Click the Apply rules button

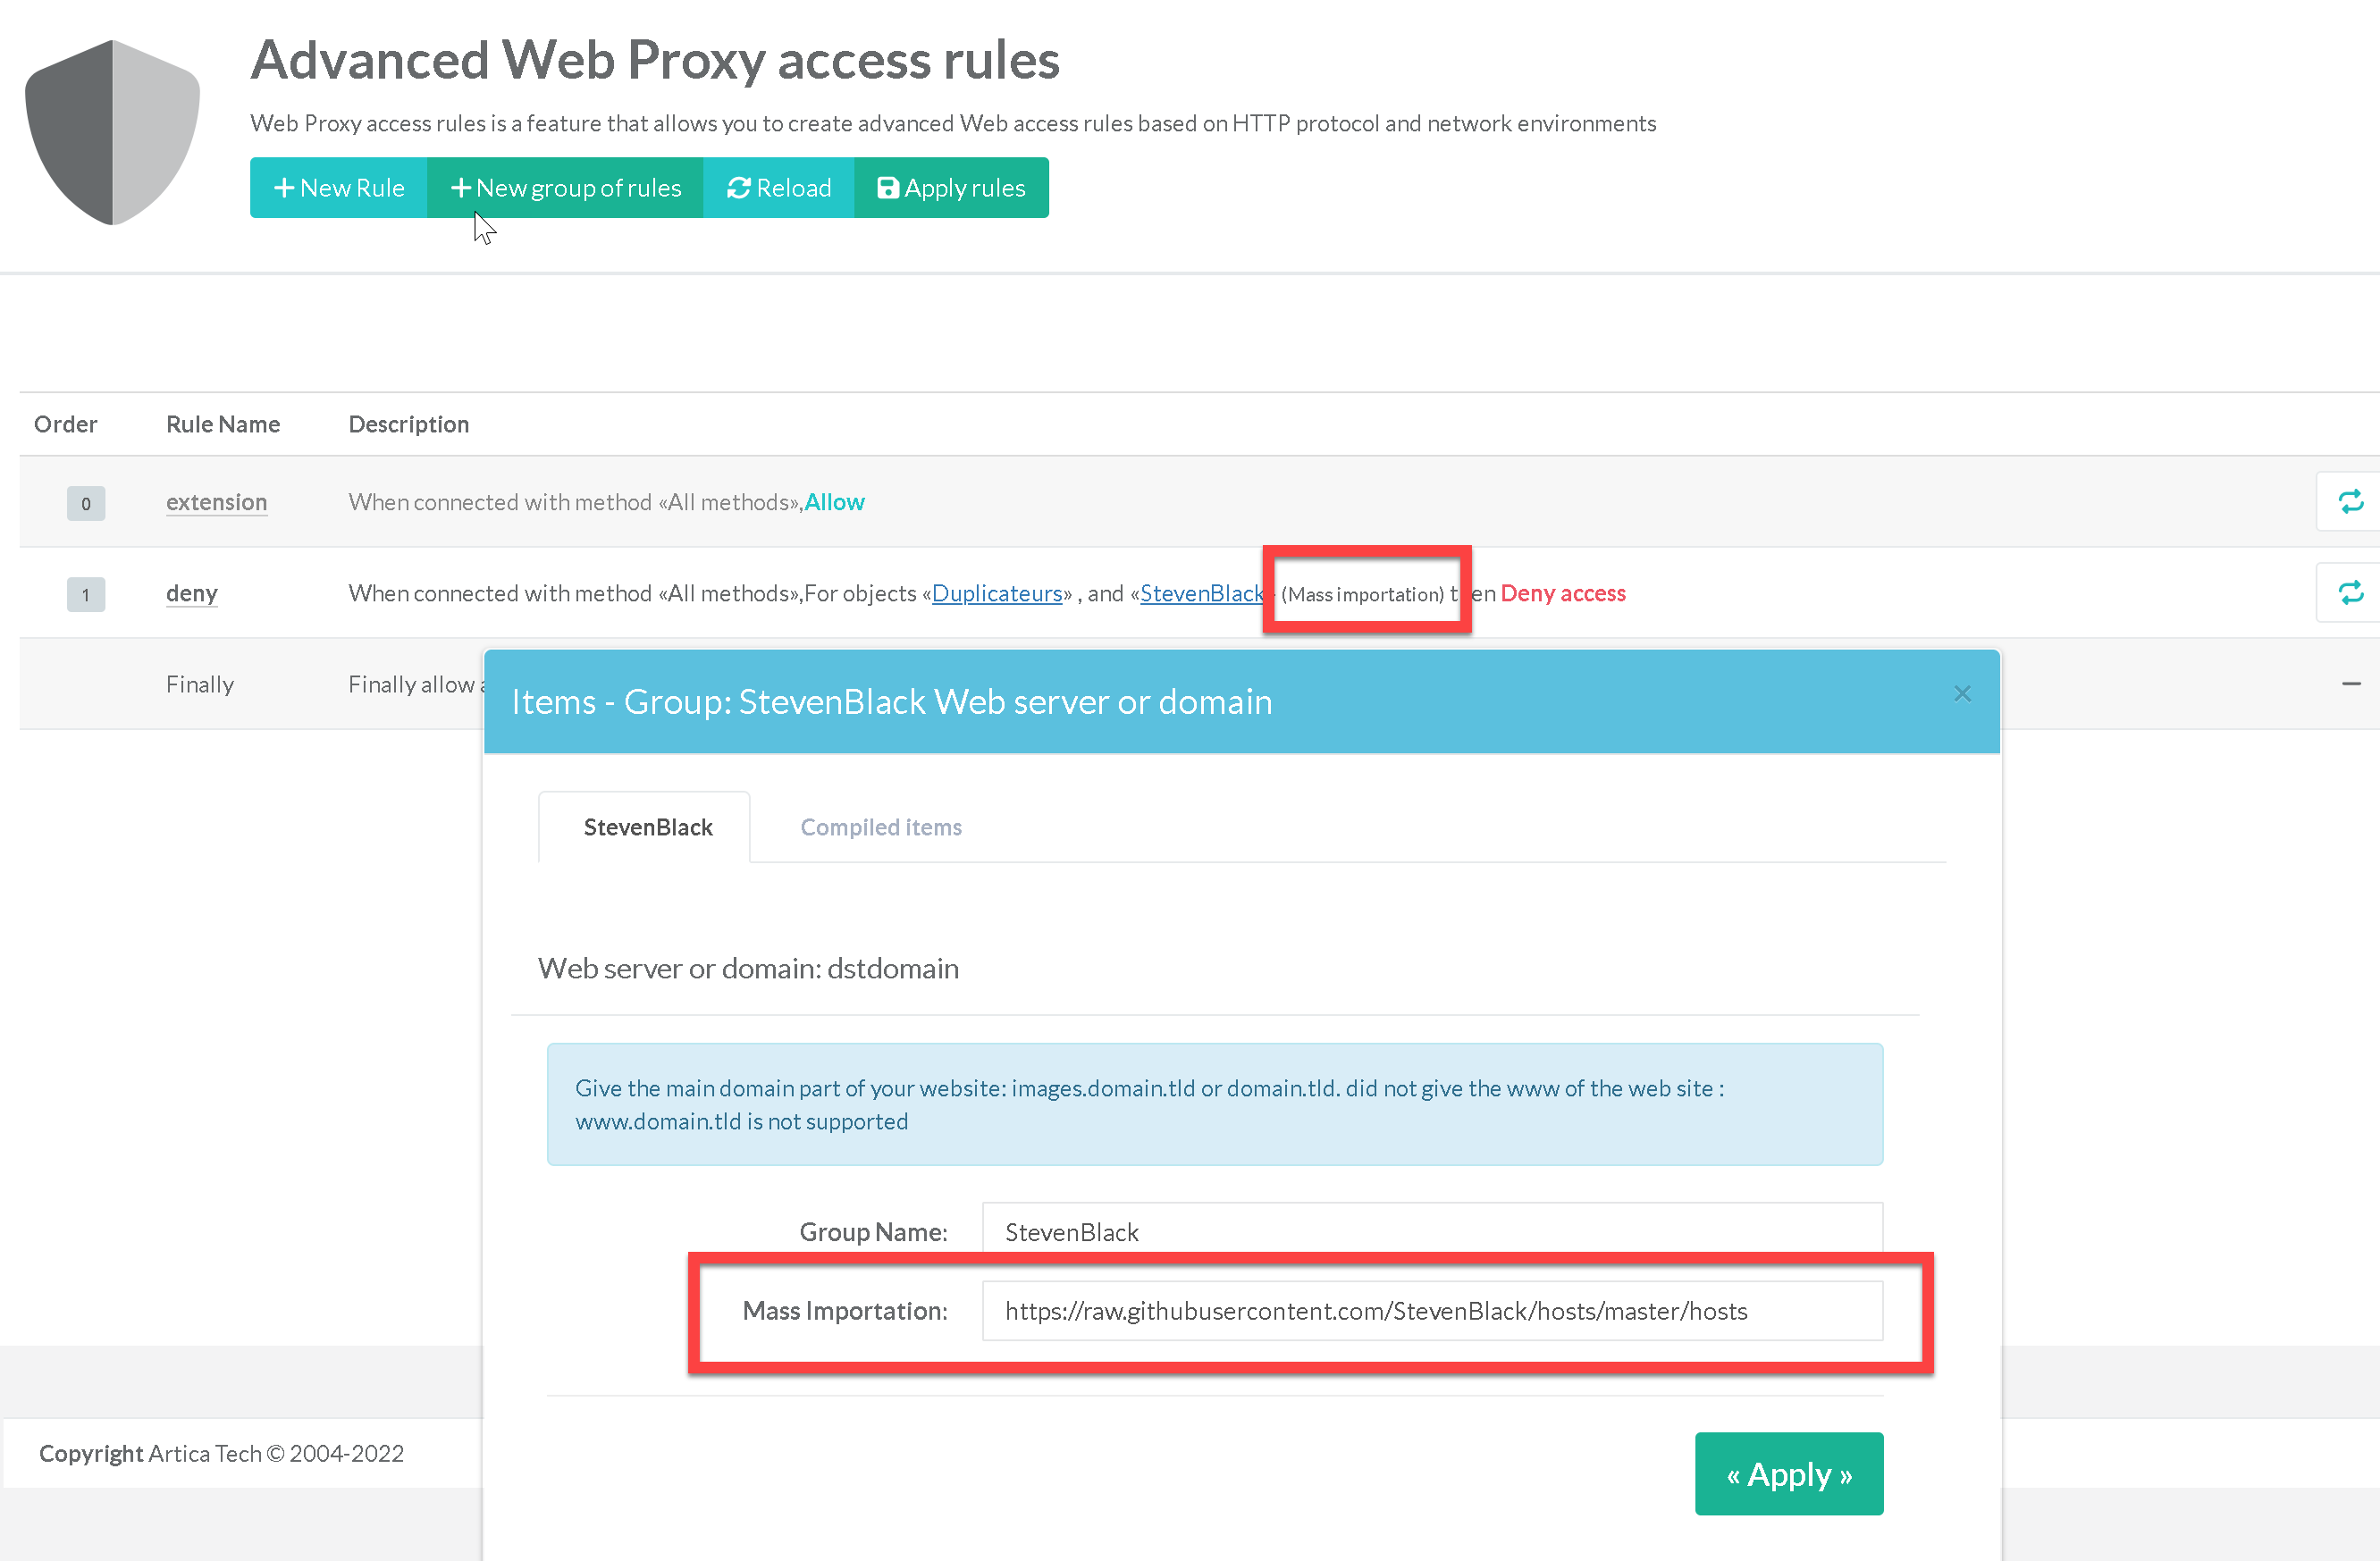tap(951, 188)
